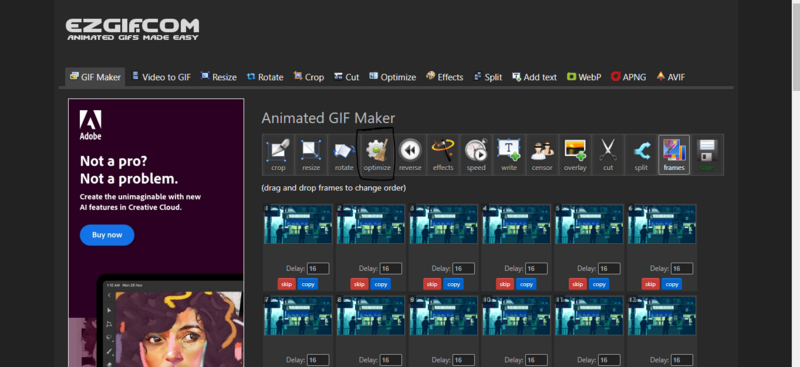
Task: Adjust GIF with speed tool
Action: point(476,155)
